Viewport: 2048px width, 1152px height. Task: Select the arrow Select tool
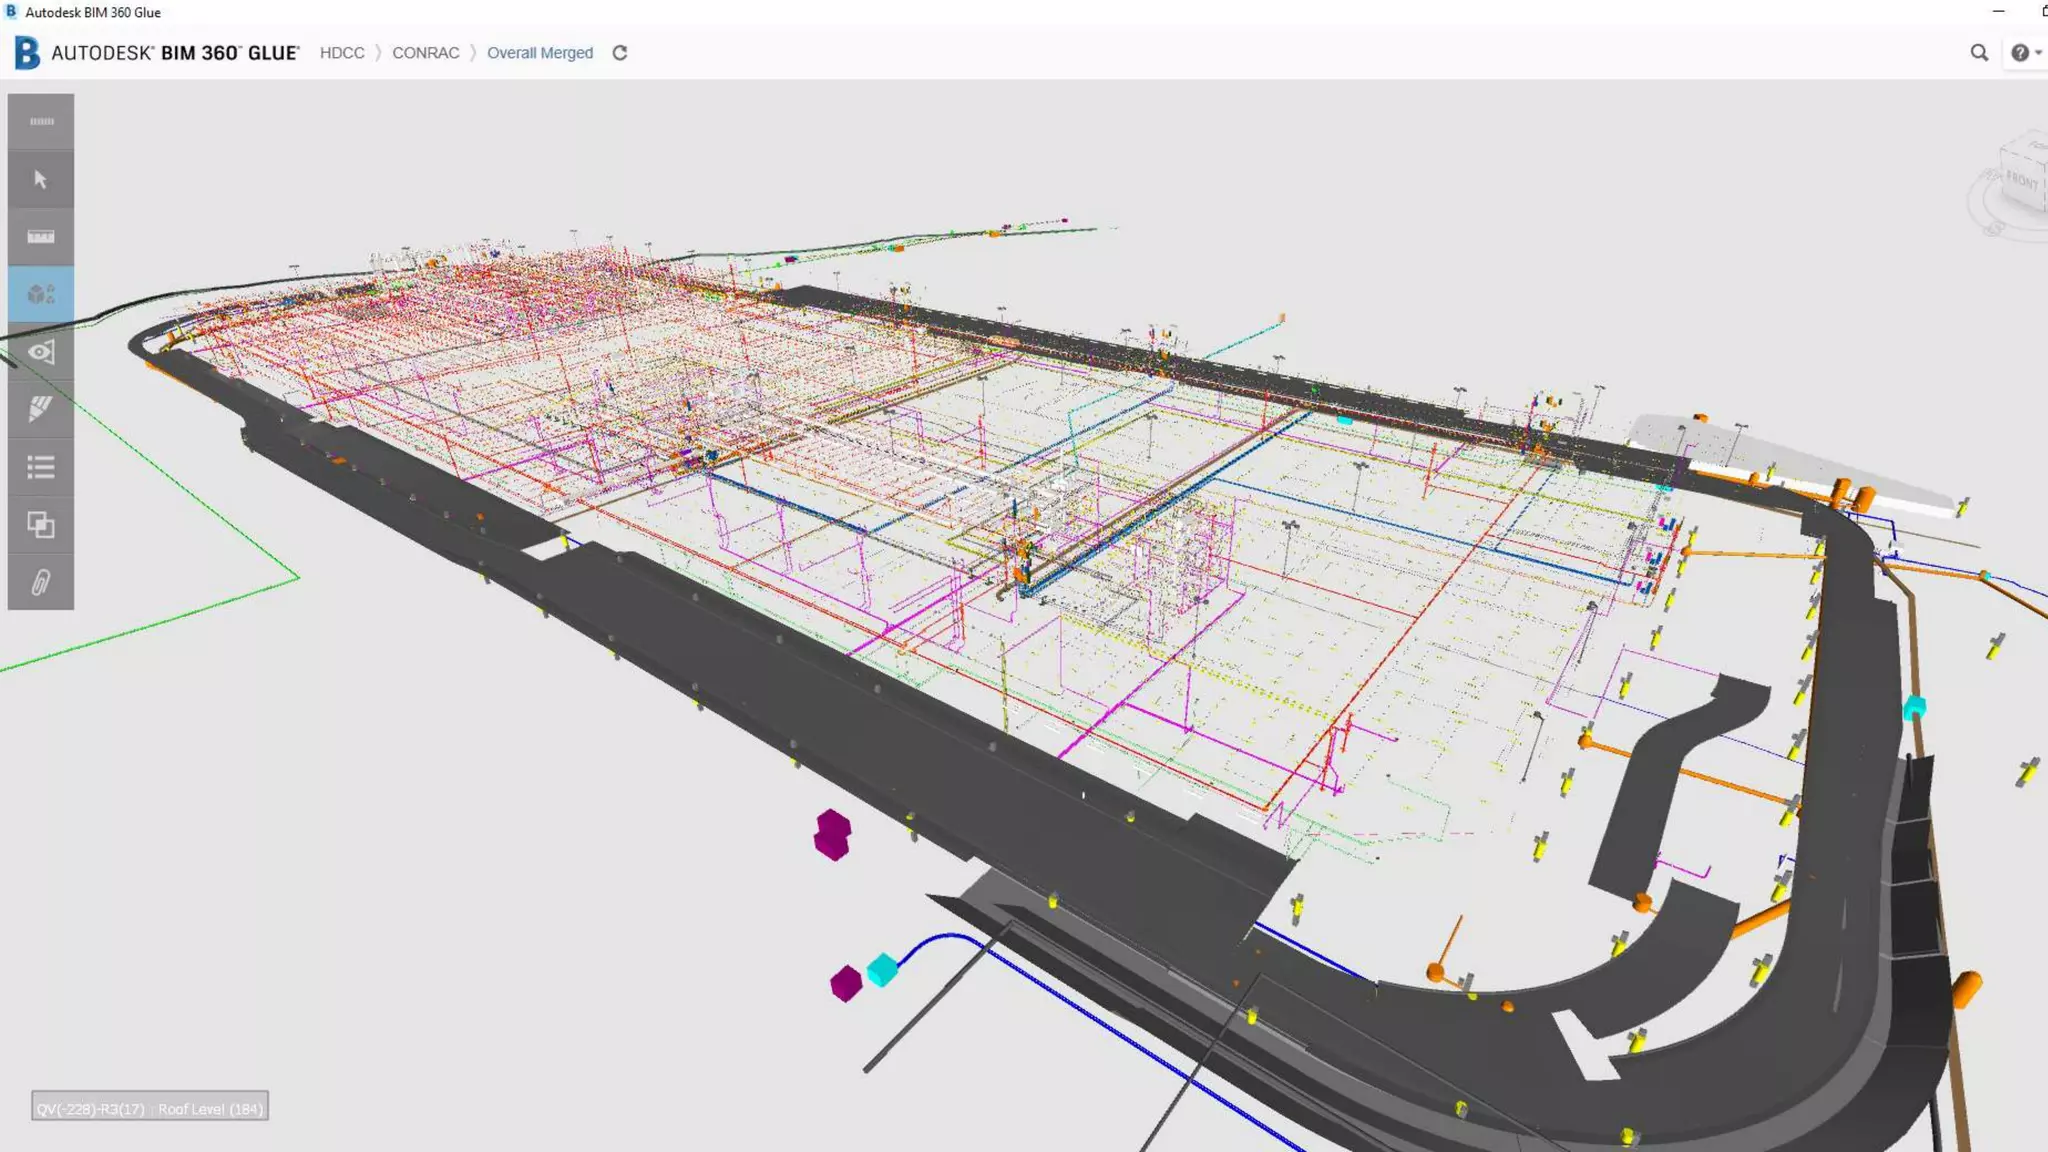tap(41, 179)
